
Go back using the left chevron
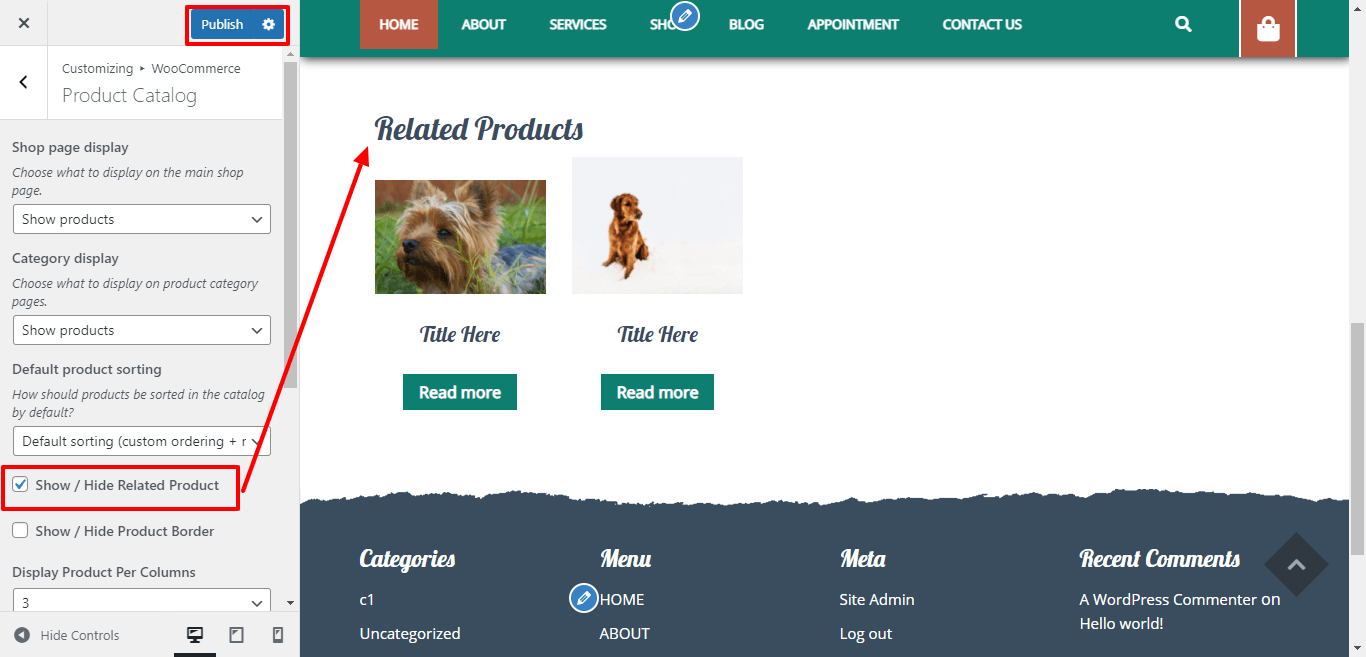24,83
